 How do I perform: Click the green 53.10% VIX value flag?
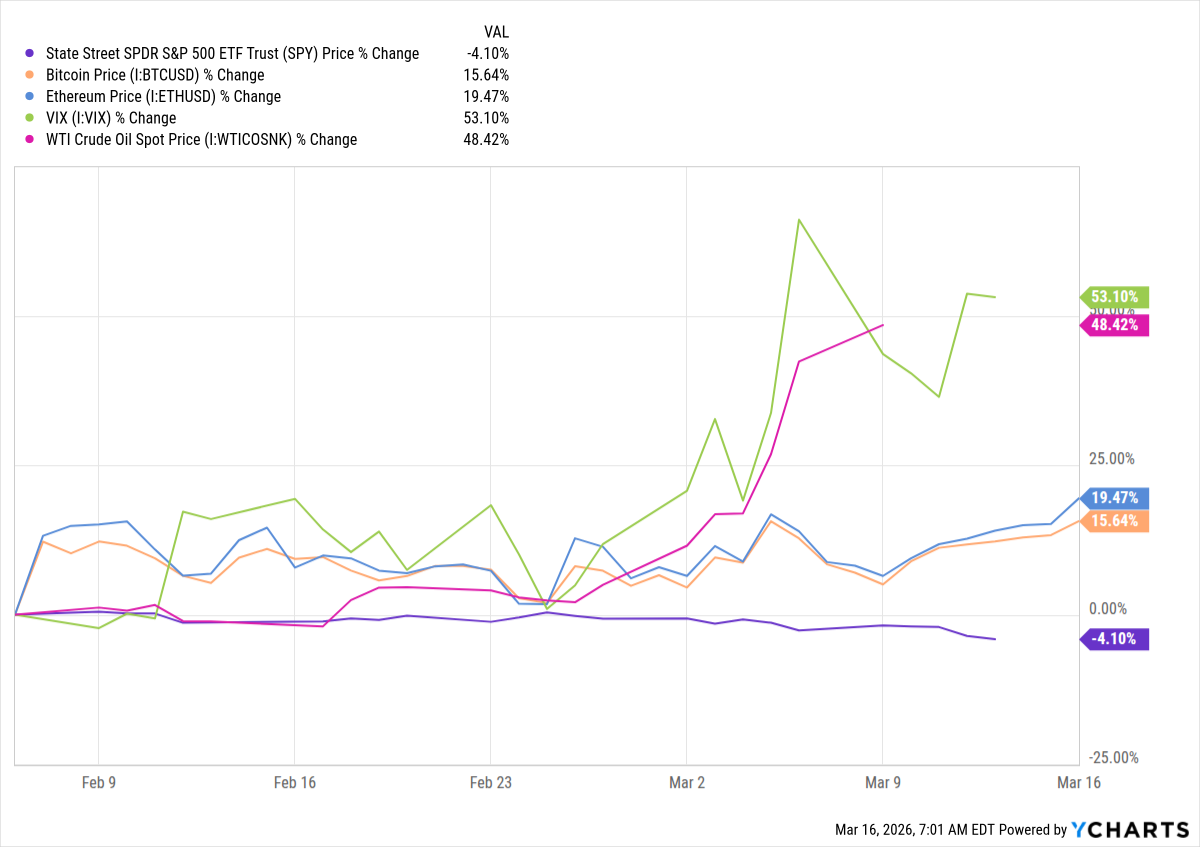(x=1115, y=297)
